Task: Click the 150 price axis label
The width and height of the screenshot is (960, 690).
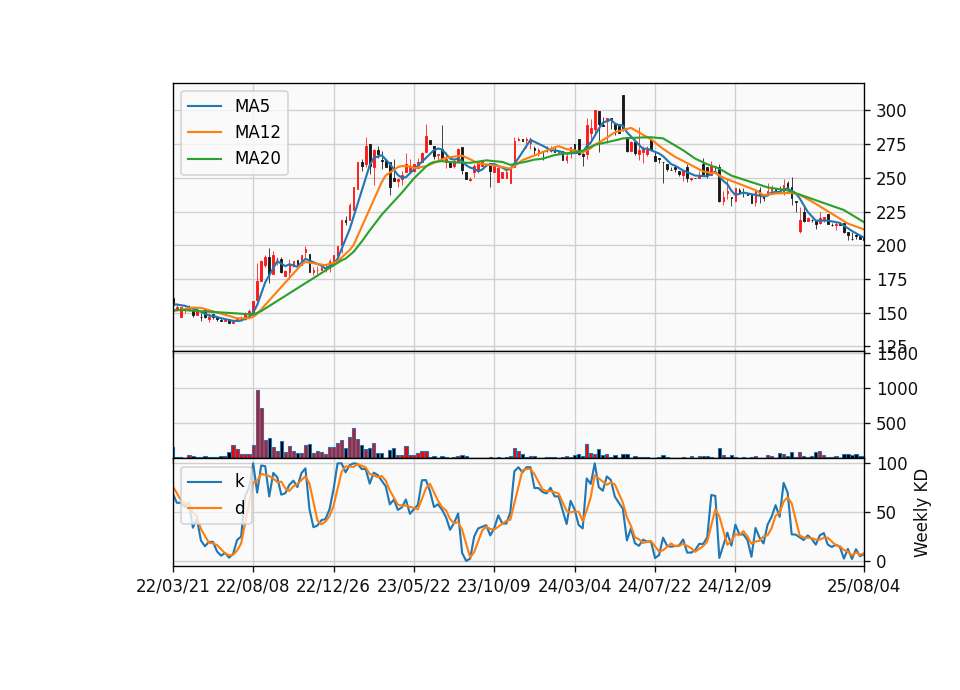Action: click(891, 313)
